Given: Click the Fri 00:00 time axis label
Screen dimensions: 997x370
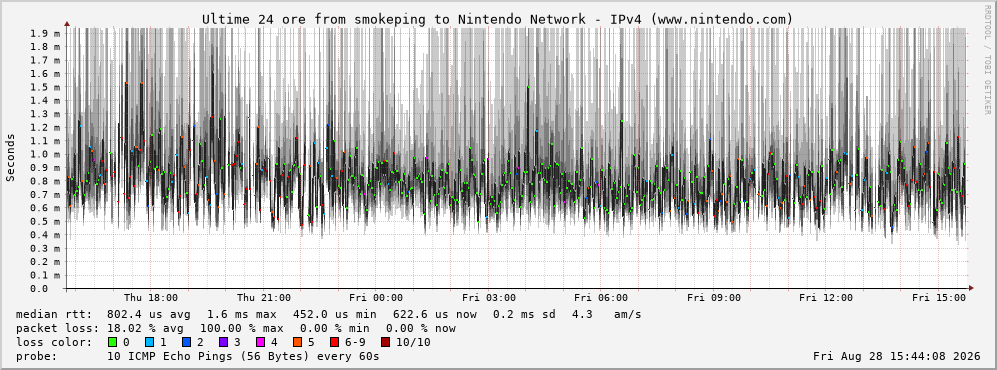Looking at the screenshot, I should tap(376, 298).
